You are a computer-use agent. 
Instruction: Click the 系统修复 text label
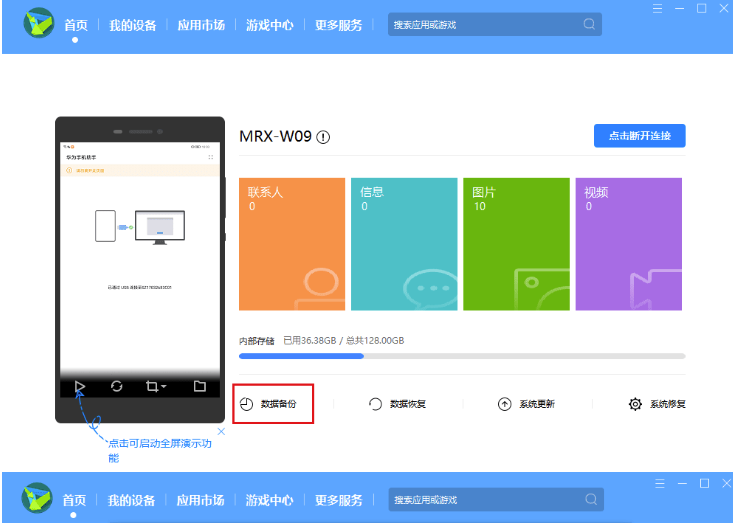coord(668,404)
